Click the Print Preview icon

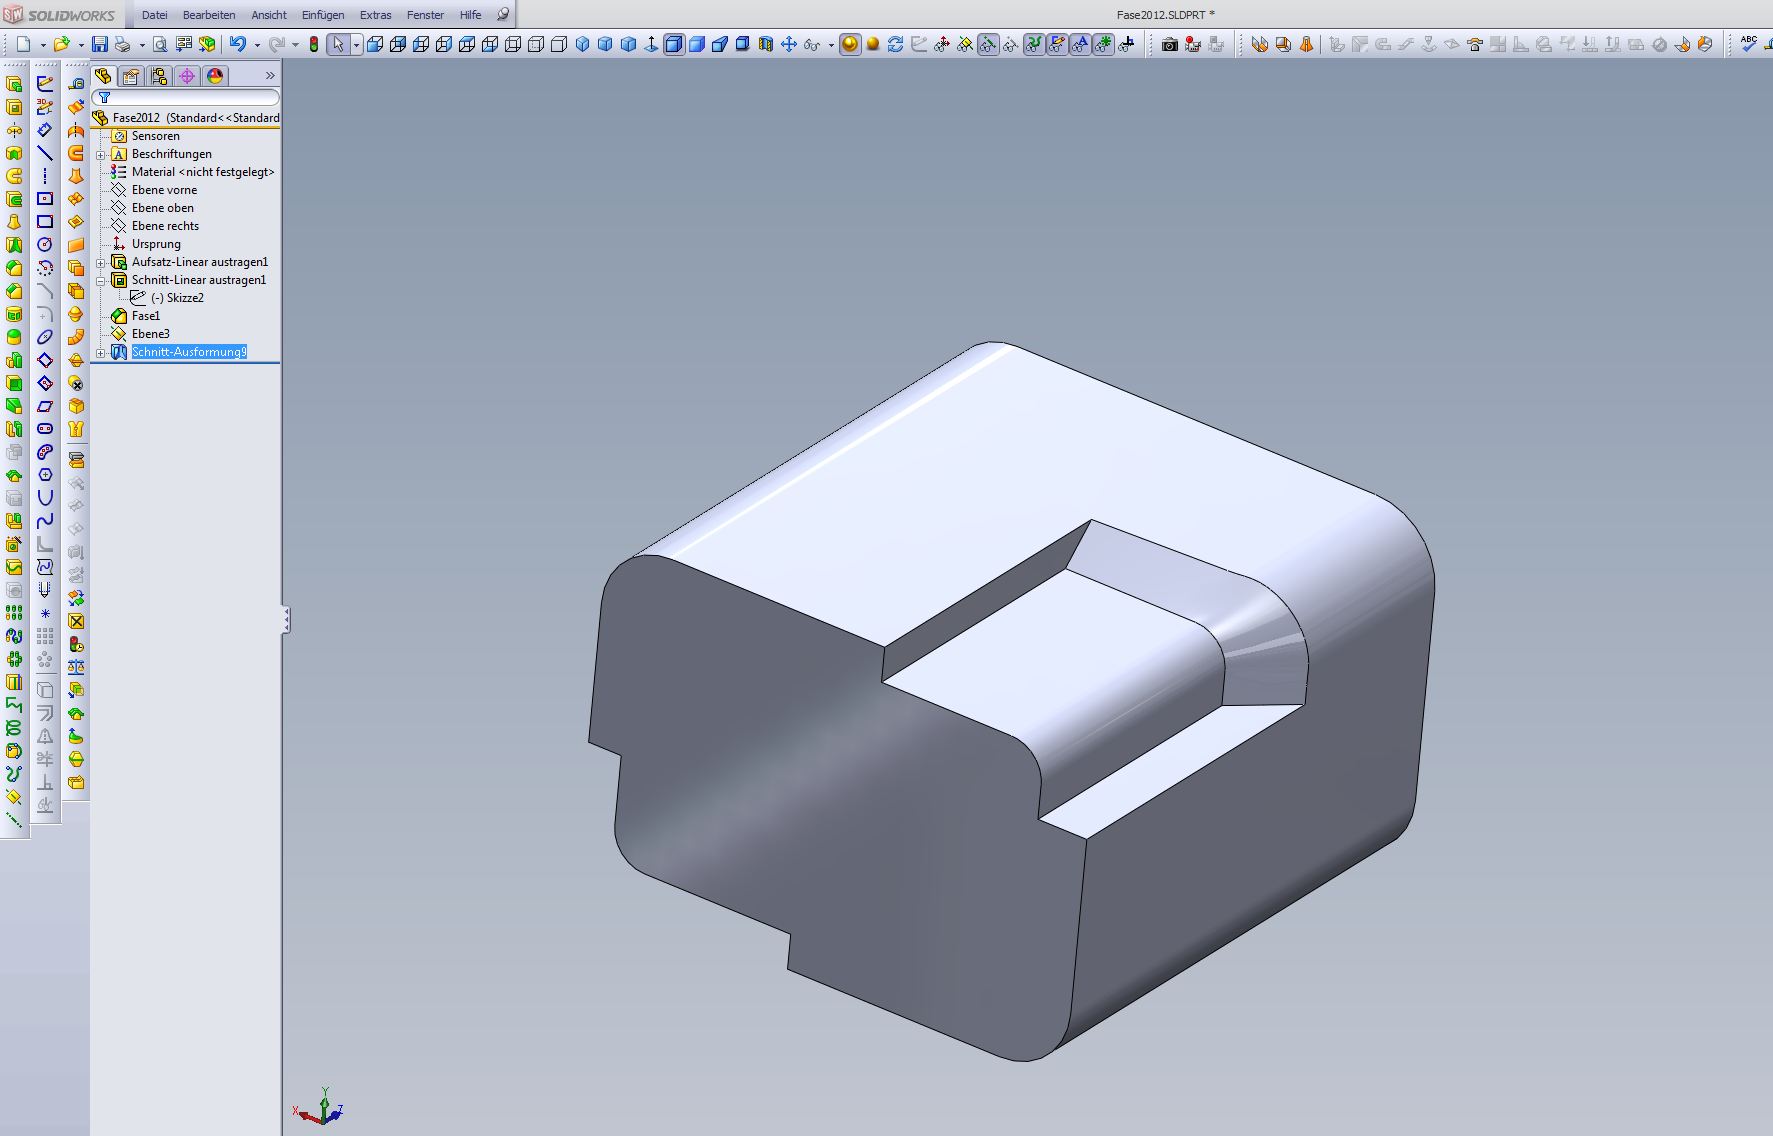click(x=160, y=44)
